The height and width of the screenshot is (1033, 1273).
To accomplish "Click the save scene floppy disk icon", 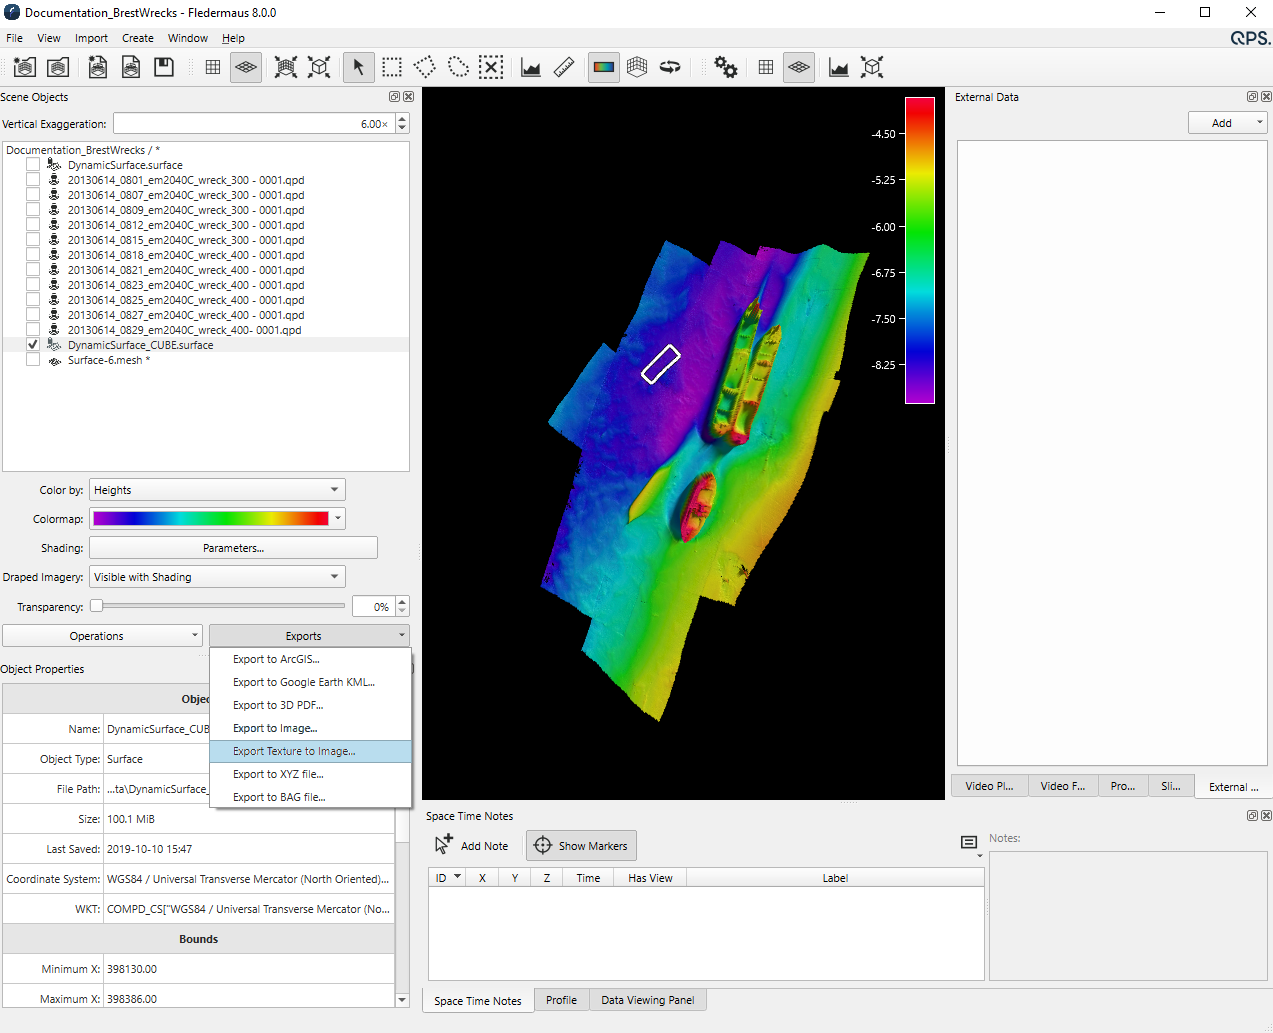I will [164, 67].
